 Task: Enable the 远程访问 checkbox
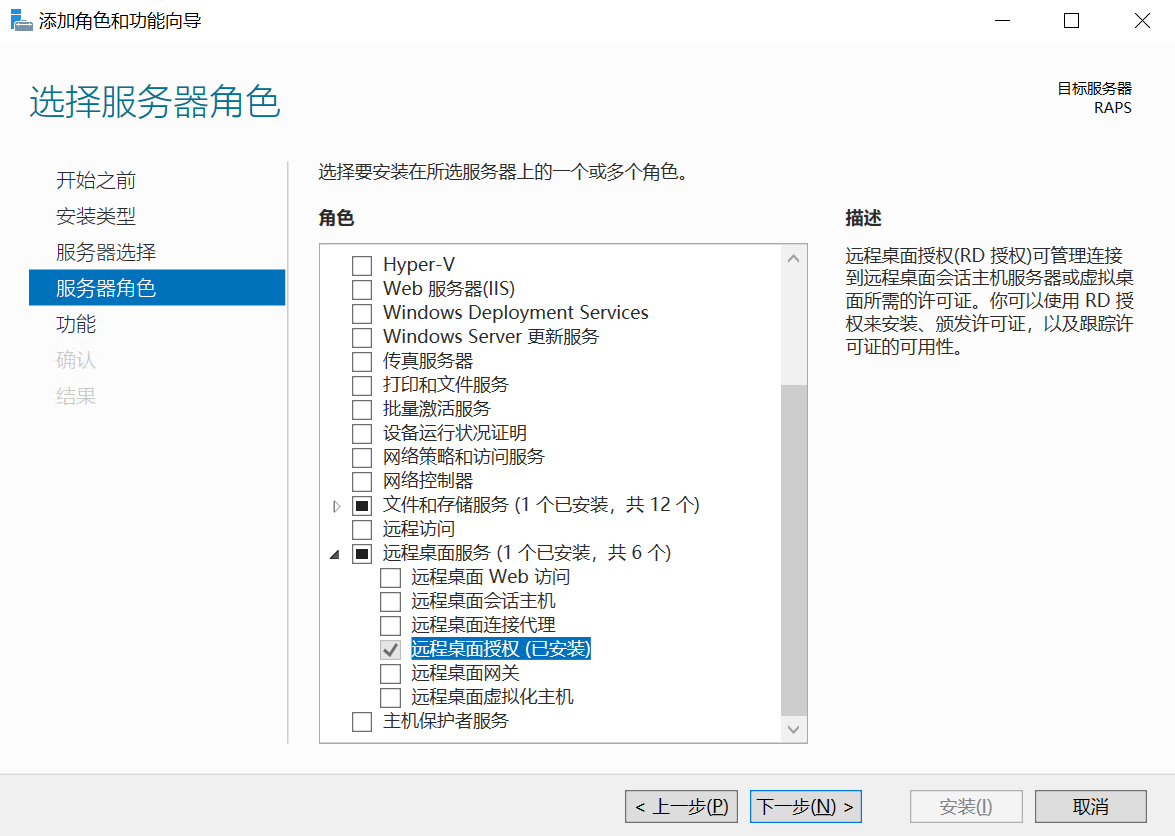pos(362,530)
